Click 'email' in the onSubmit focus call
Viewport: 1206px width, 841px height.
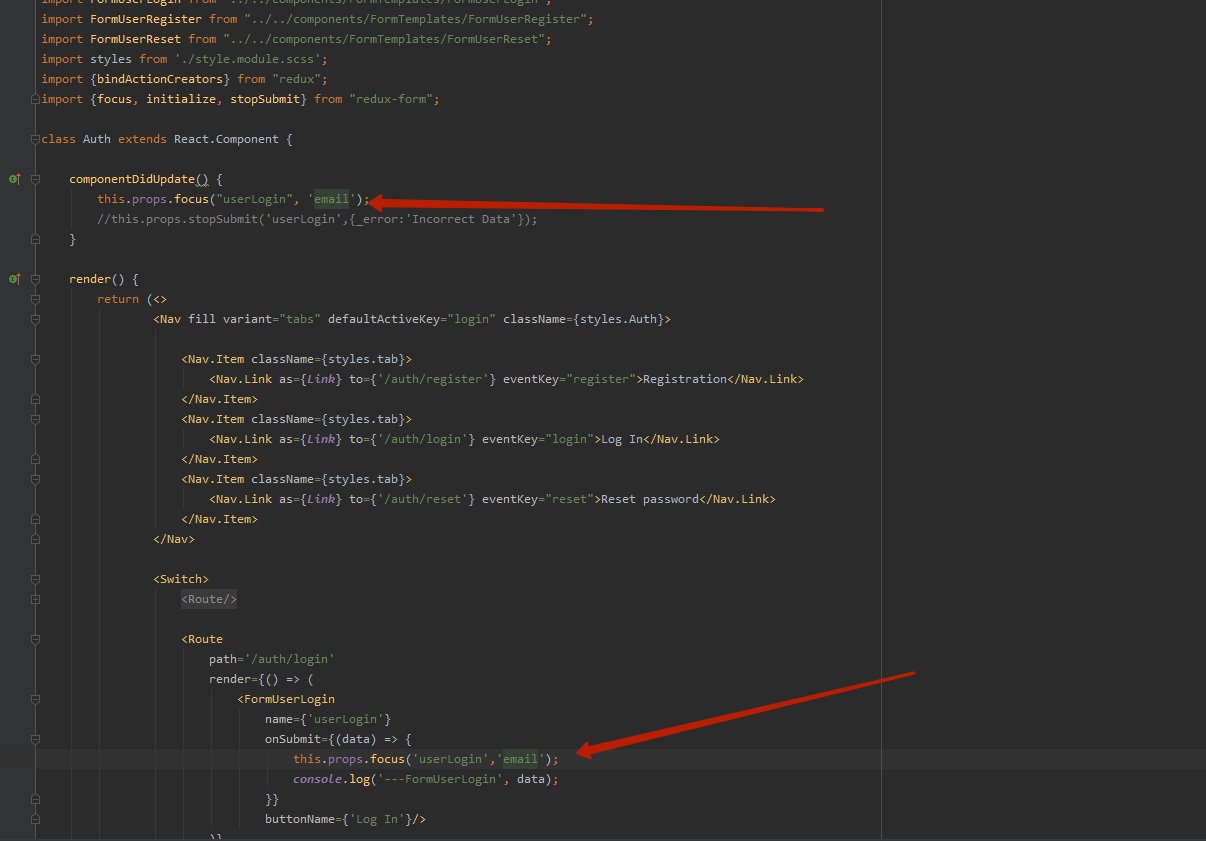point(520,759)
